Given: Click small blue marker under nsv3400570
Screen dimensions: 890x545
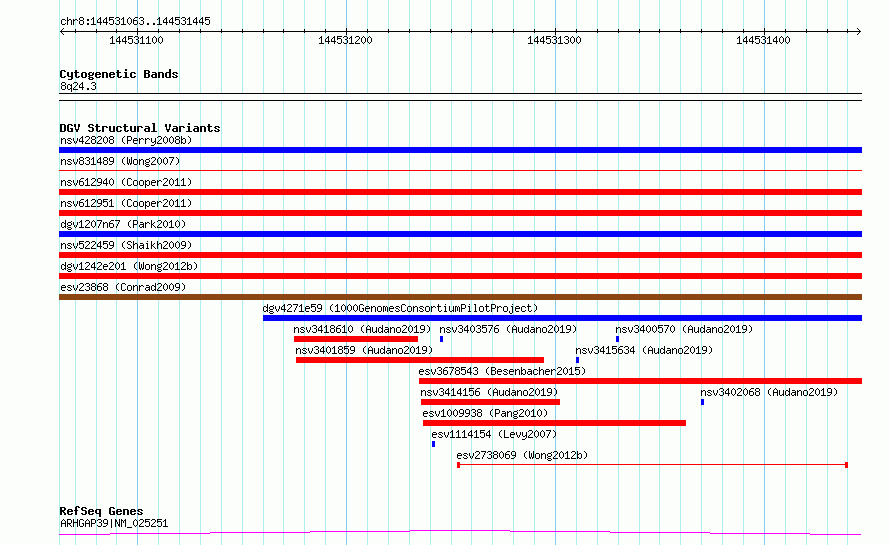Looking at the screenshot, I should tap(618, 339).
